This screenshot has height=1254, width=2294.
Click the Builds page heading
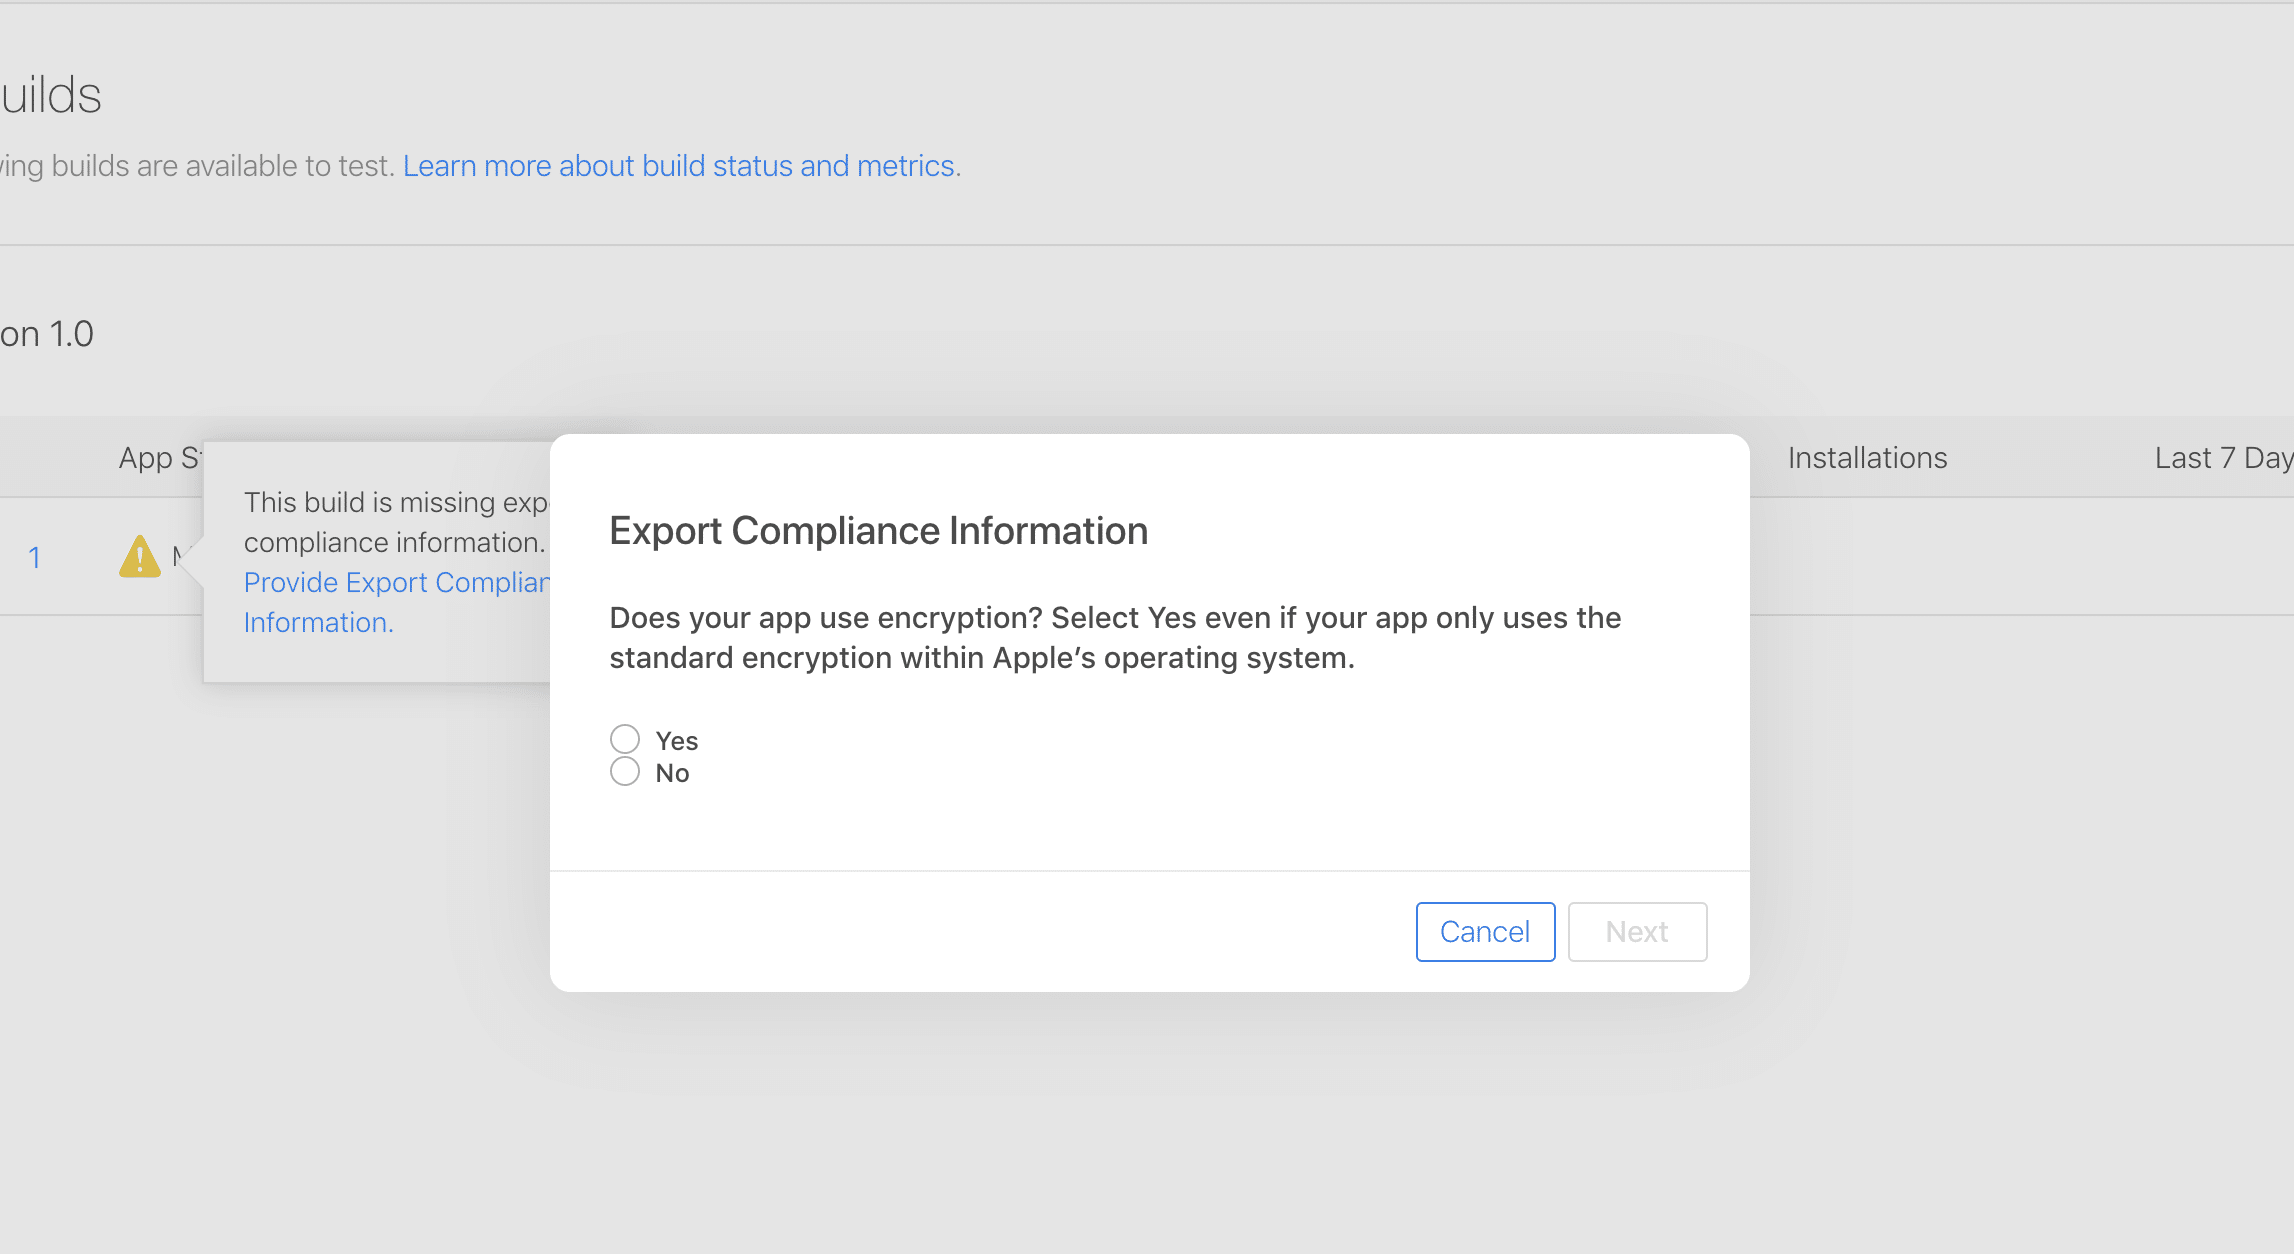(51, 96)
